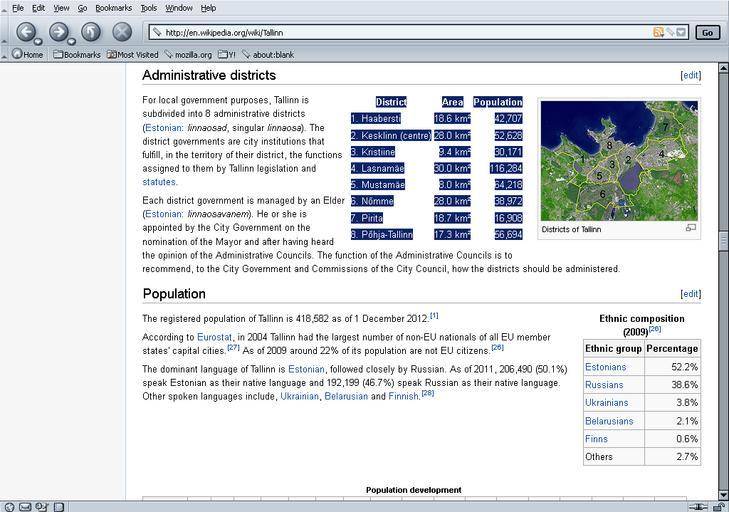
Task: Open the Bookmarks folder on bookmarks toolbar
Action: (x=77, y=54)
